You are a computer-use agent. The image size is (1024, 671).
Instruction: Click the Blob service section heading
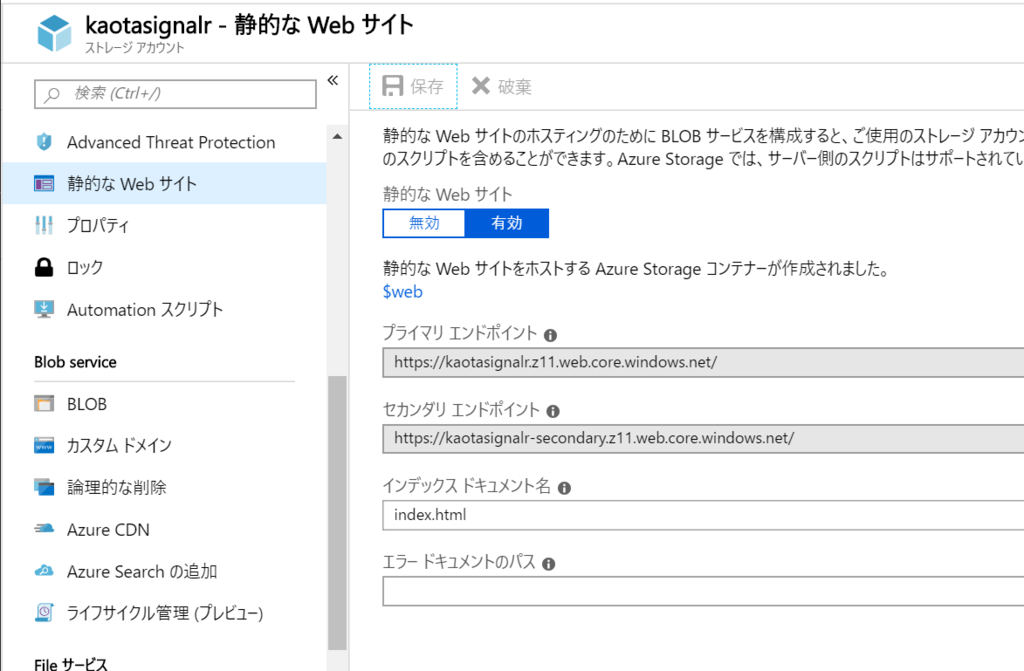pos(75,362)
